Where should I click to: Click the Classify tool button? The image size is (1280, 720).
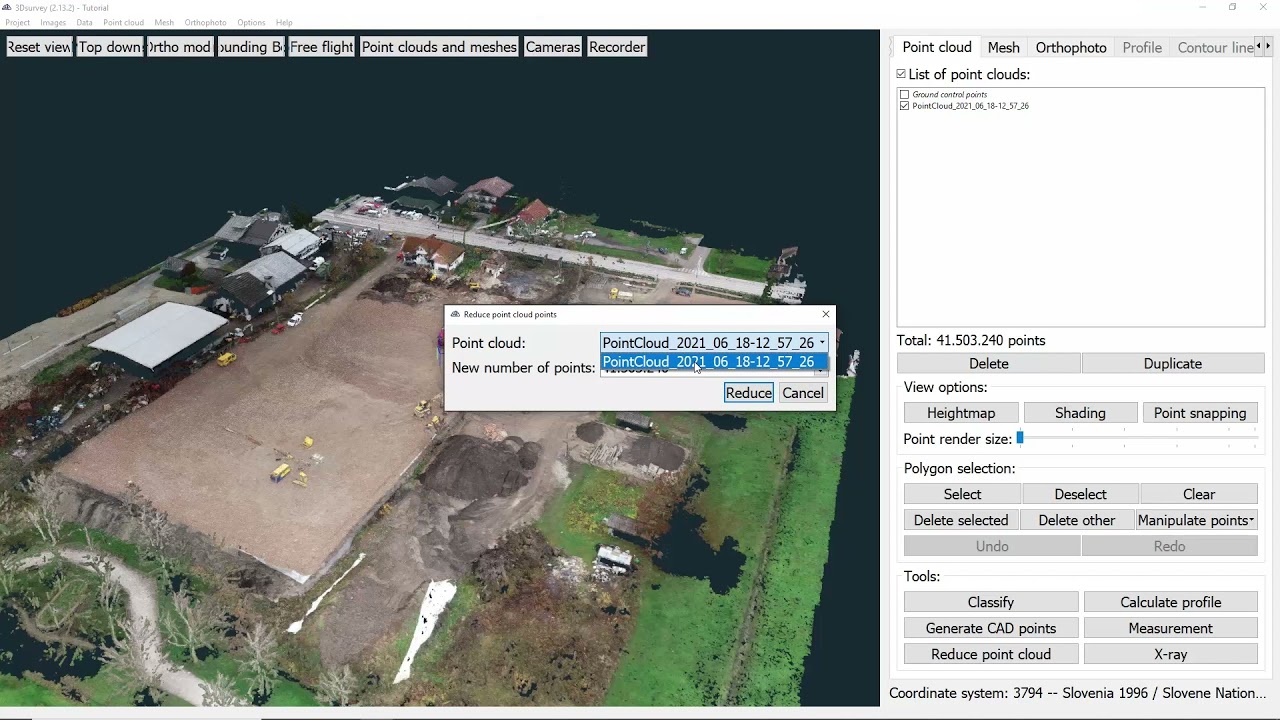point(991,602)
